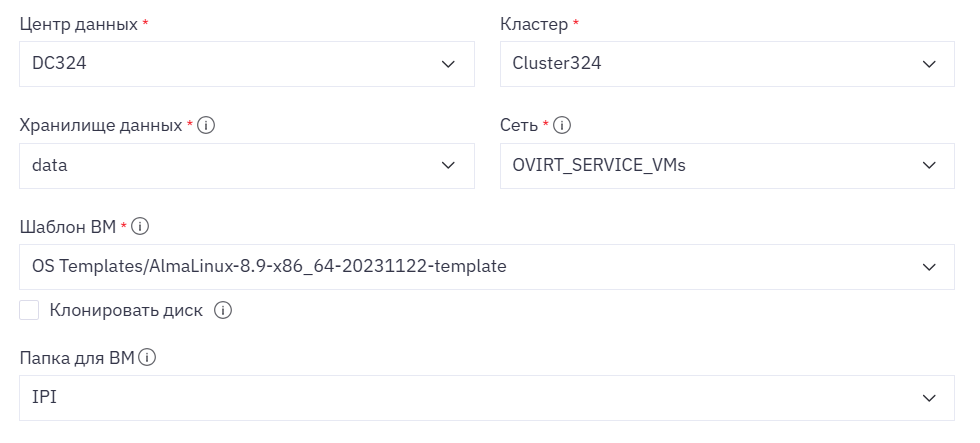This screenshot has width=980, height=443.
Task: Click the IPI folder value field
Action: (x=487, y=398)
